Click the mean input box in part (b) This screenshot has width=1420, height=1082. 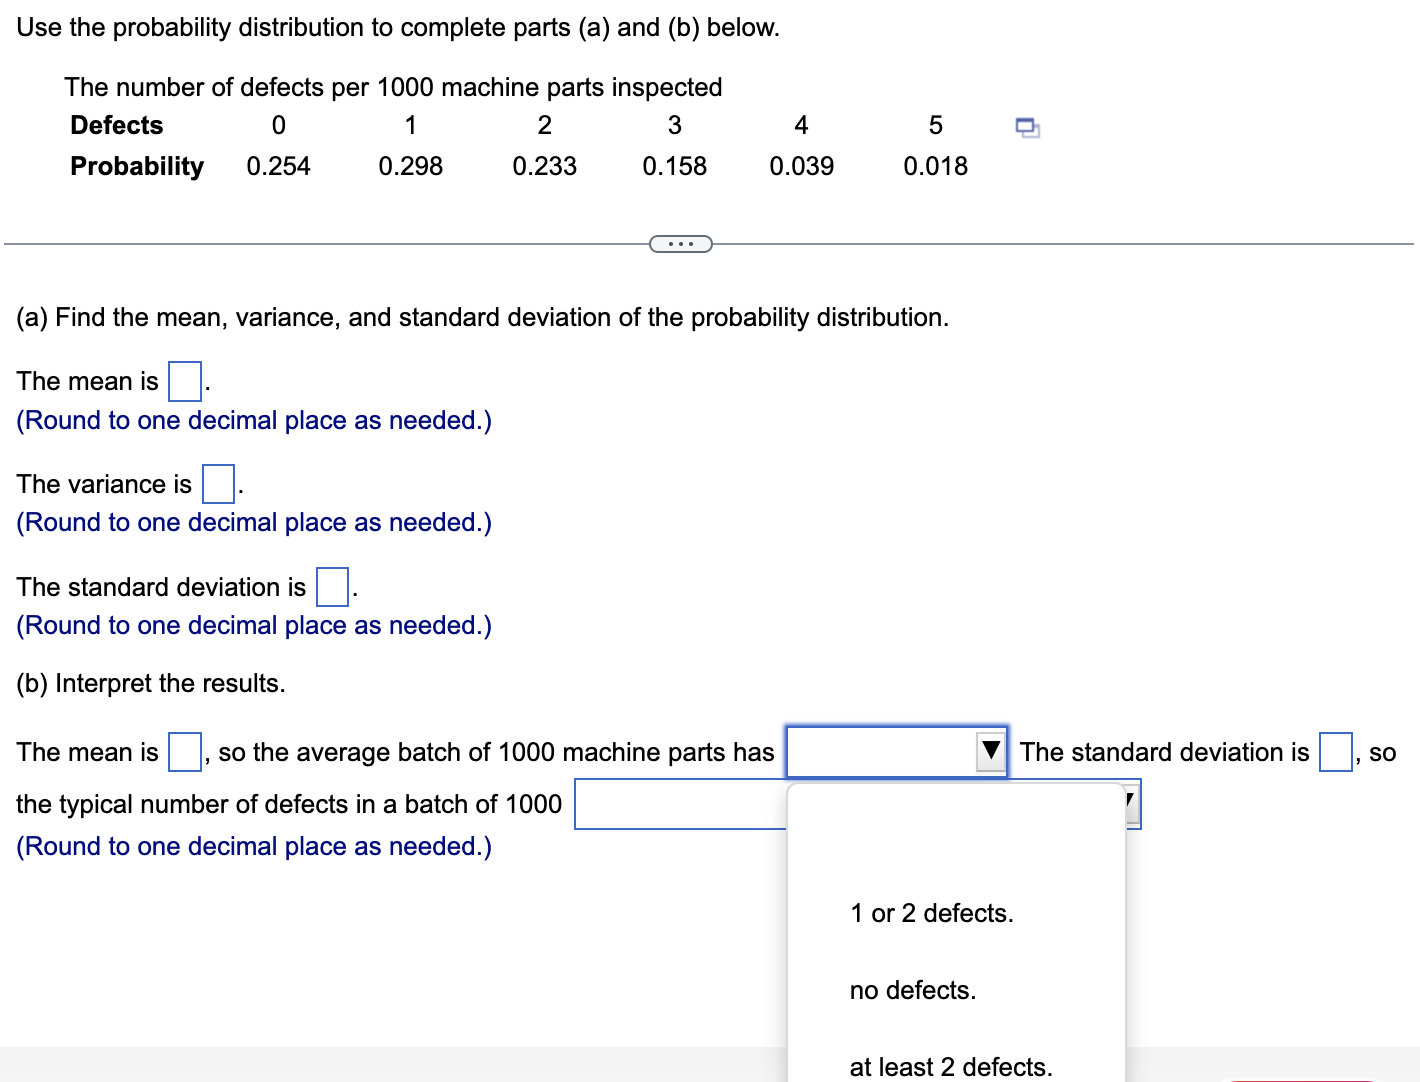tap(183, 751)
